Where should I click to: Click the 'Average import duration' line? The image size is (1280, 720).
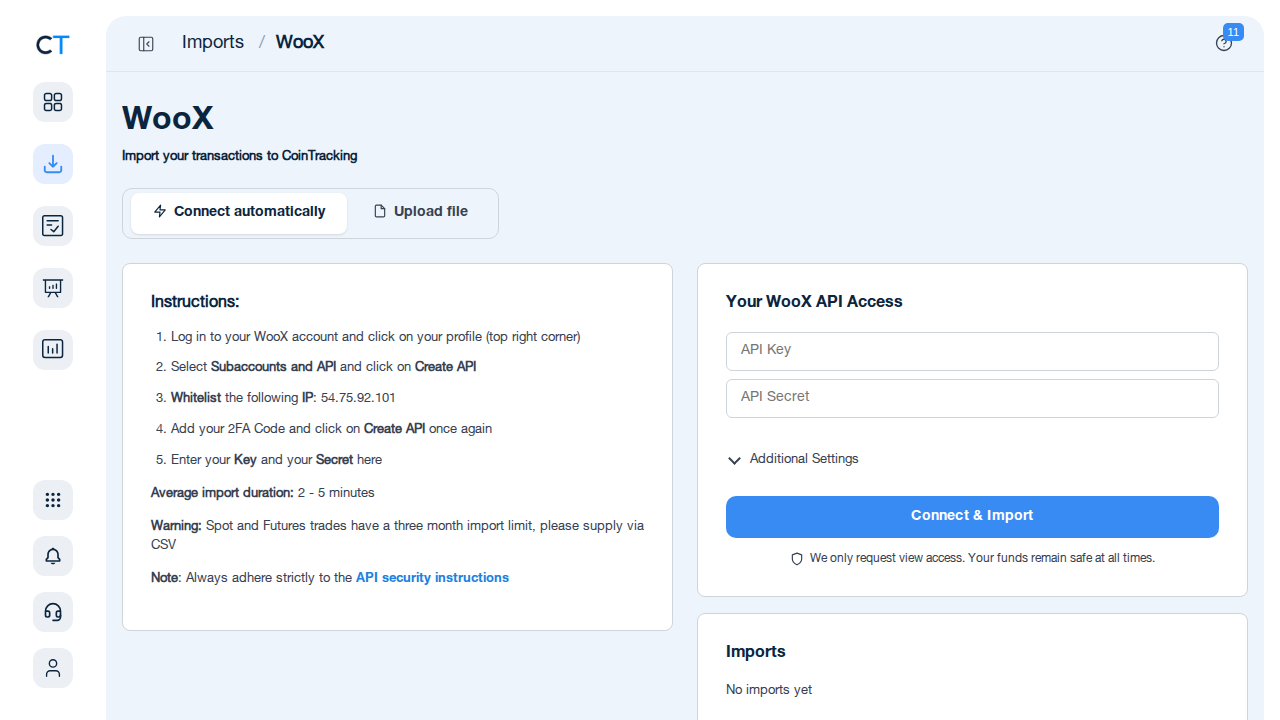tap(263, 493)
